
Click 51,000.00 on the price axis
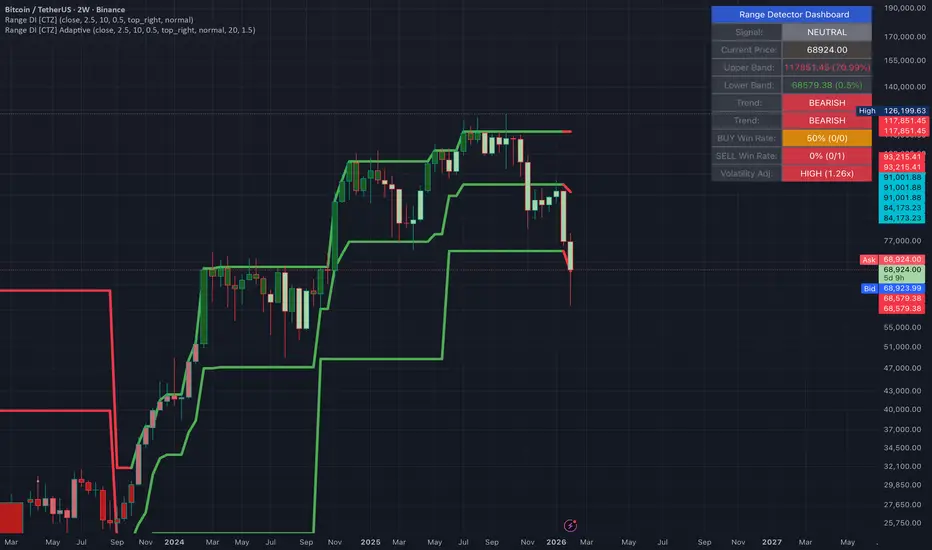pyautogui.click(x=902, y=347)
